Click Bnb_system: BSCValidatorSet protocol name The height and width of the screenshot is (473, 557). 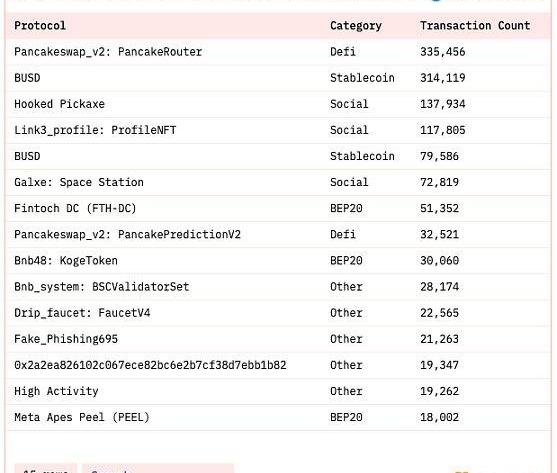click(x=102, y=287)
